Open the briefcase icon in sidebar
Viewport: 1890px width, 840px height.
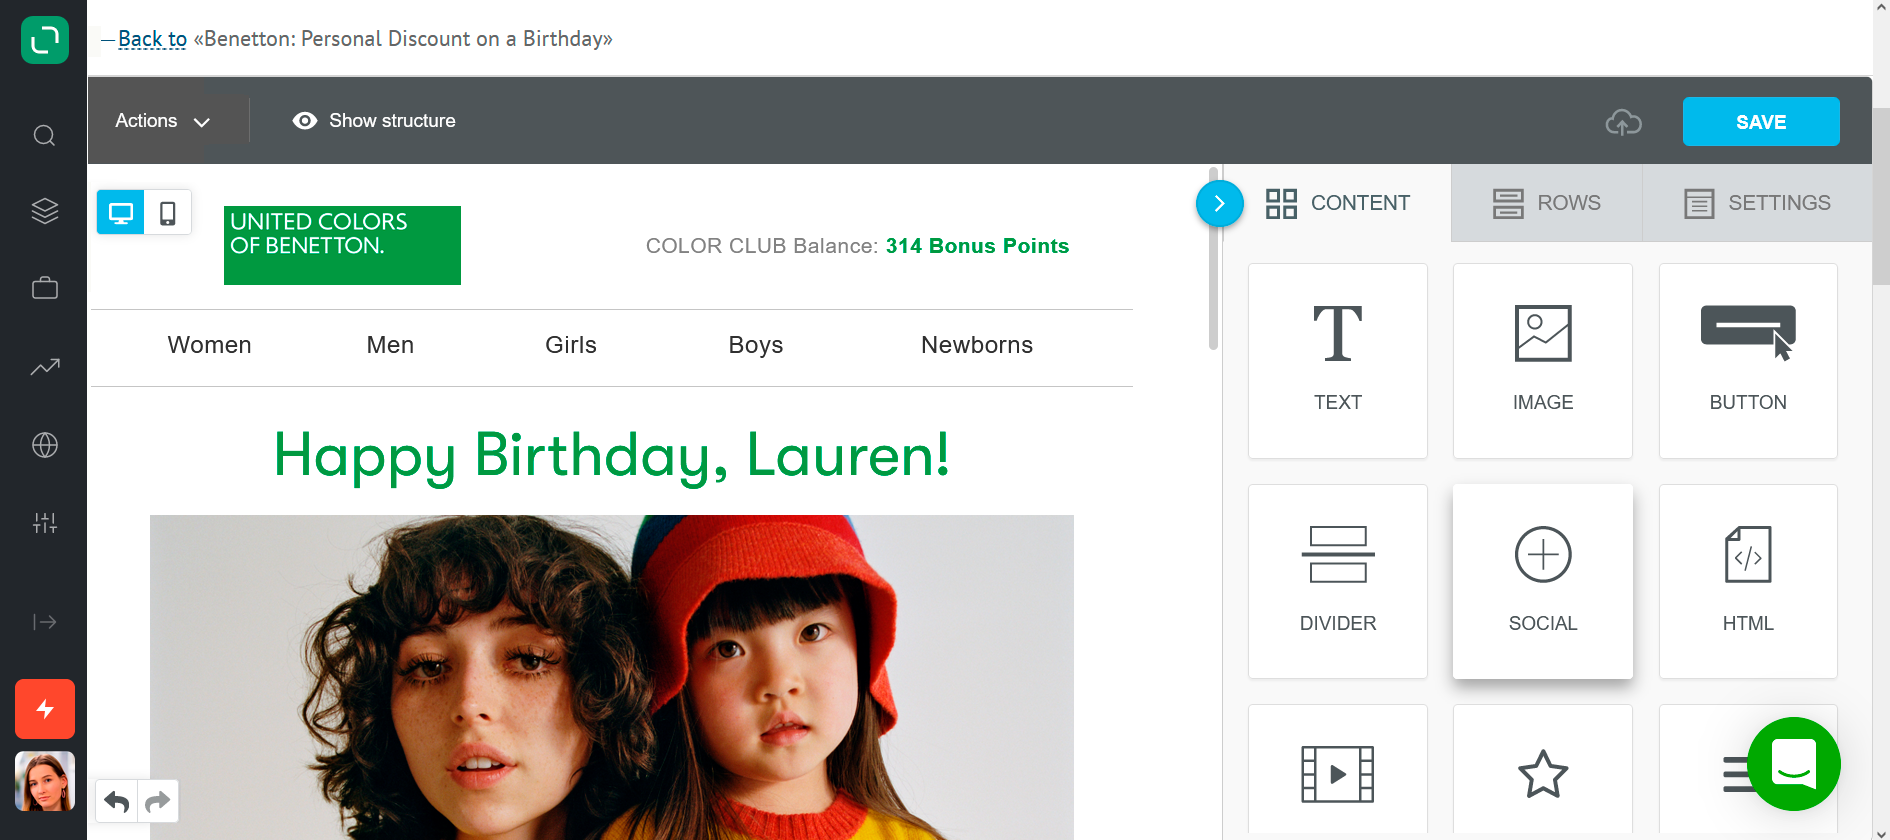pos(45,288)
